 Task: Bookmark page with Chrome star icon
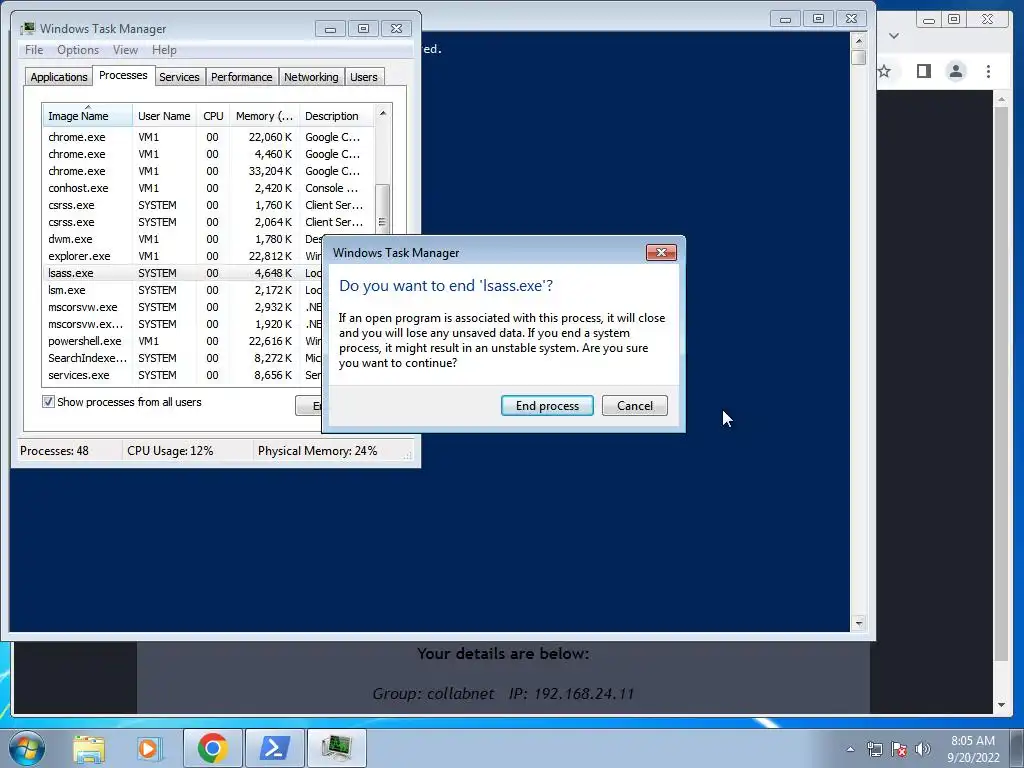click(x=884, y=71)
